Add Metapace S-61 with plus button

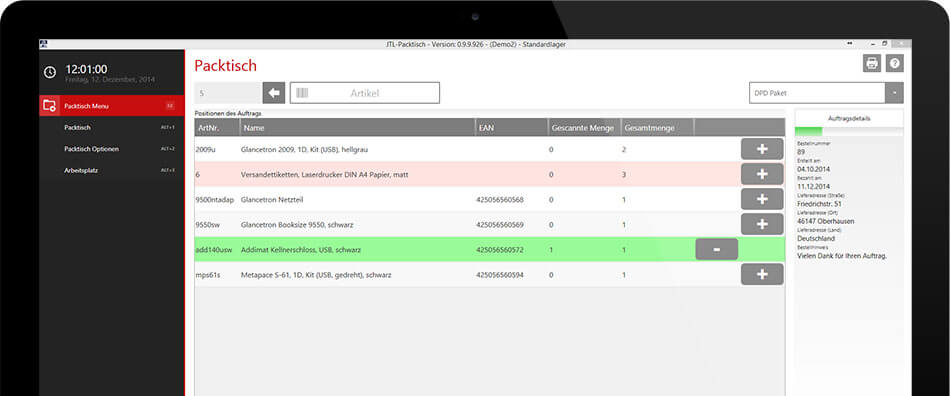tap(762, 274)
